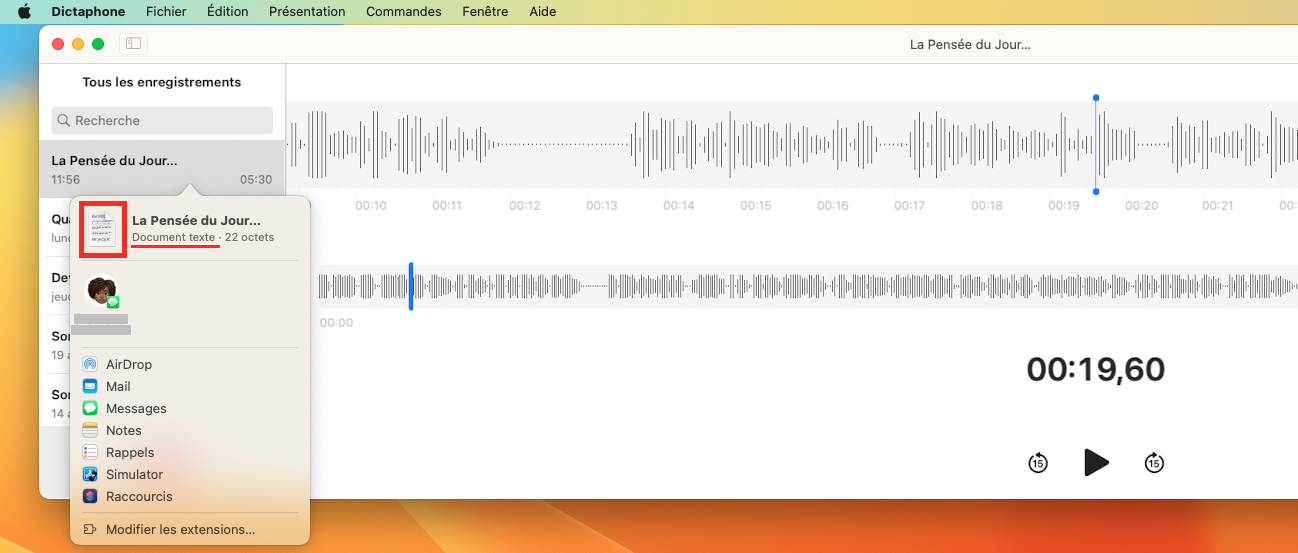Share to Simulator app
Image resolution: width=1298 pixels, height=553 pixels.
click(134, 475)
